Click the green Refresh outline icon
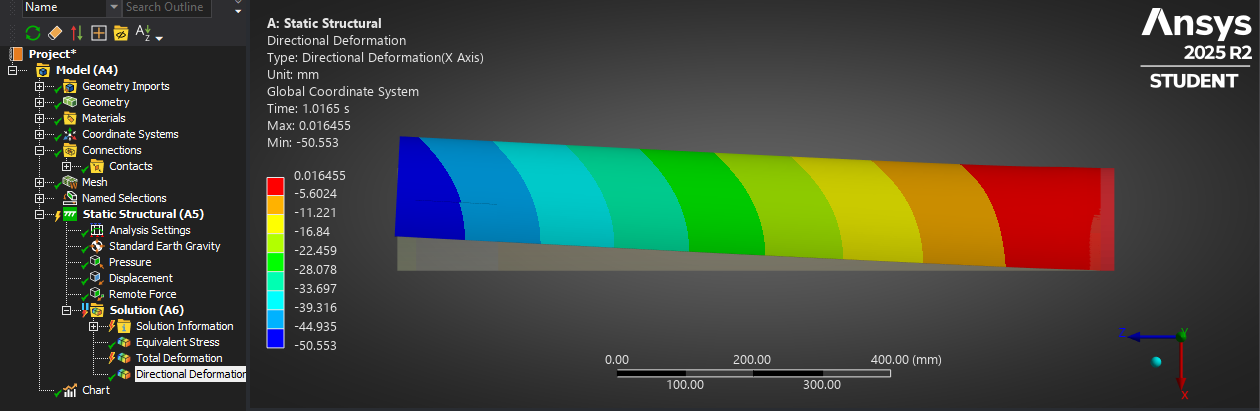The height and width of the screenshot is (411, 1260). coord(33,33)
